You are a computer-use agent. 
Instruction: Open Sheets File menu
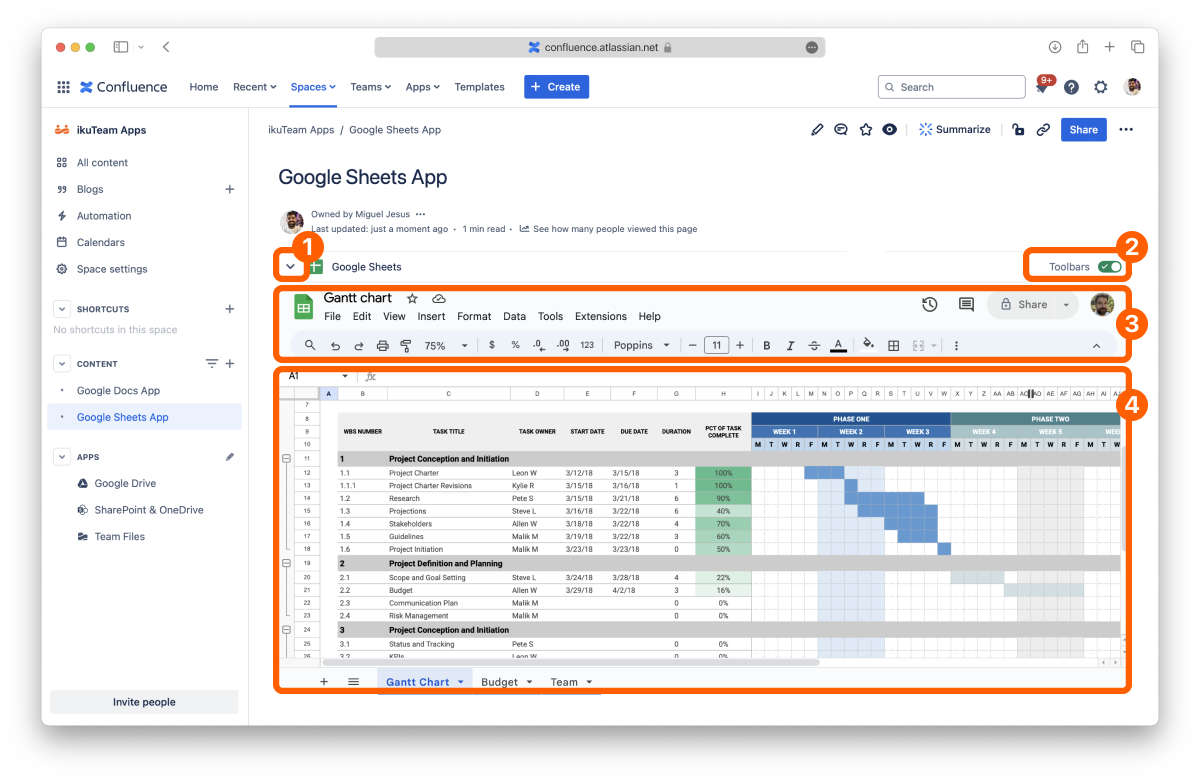click(x=332, y=316)
